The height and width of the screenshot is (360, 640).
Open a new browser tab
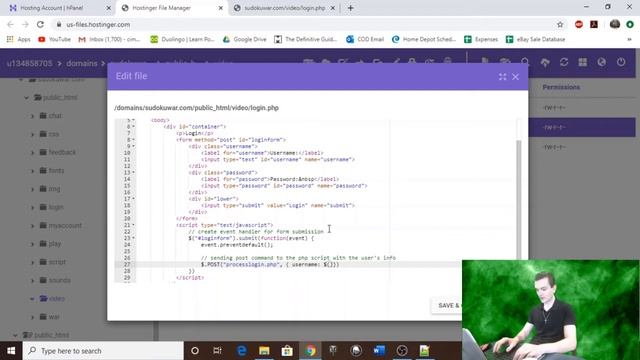(351, 8)
